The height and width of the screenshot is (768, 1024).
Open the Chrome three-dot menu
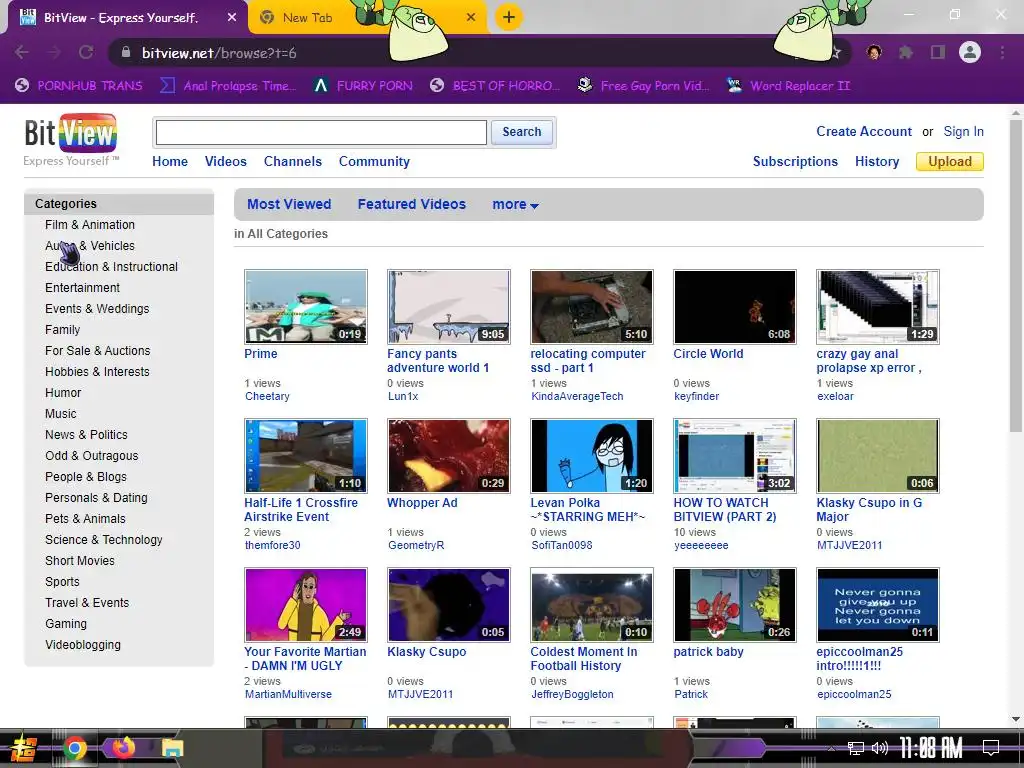tap(1002, 52)
